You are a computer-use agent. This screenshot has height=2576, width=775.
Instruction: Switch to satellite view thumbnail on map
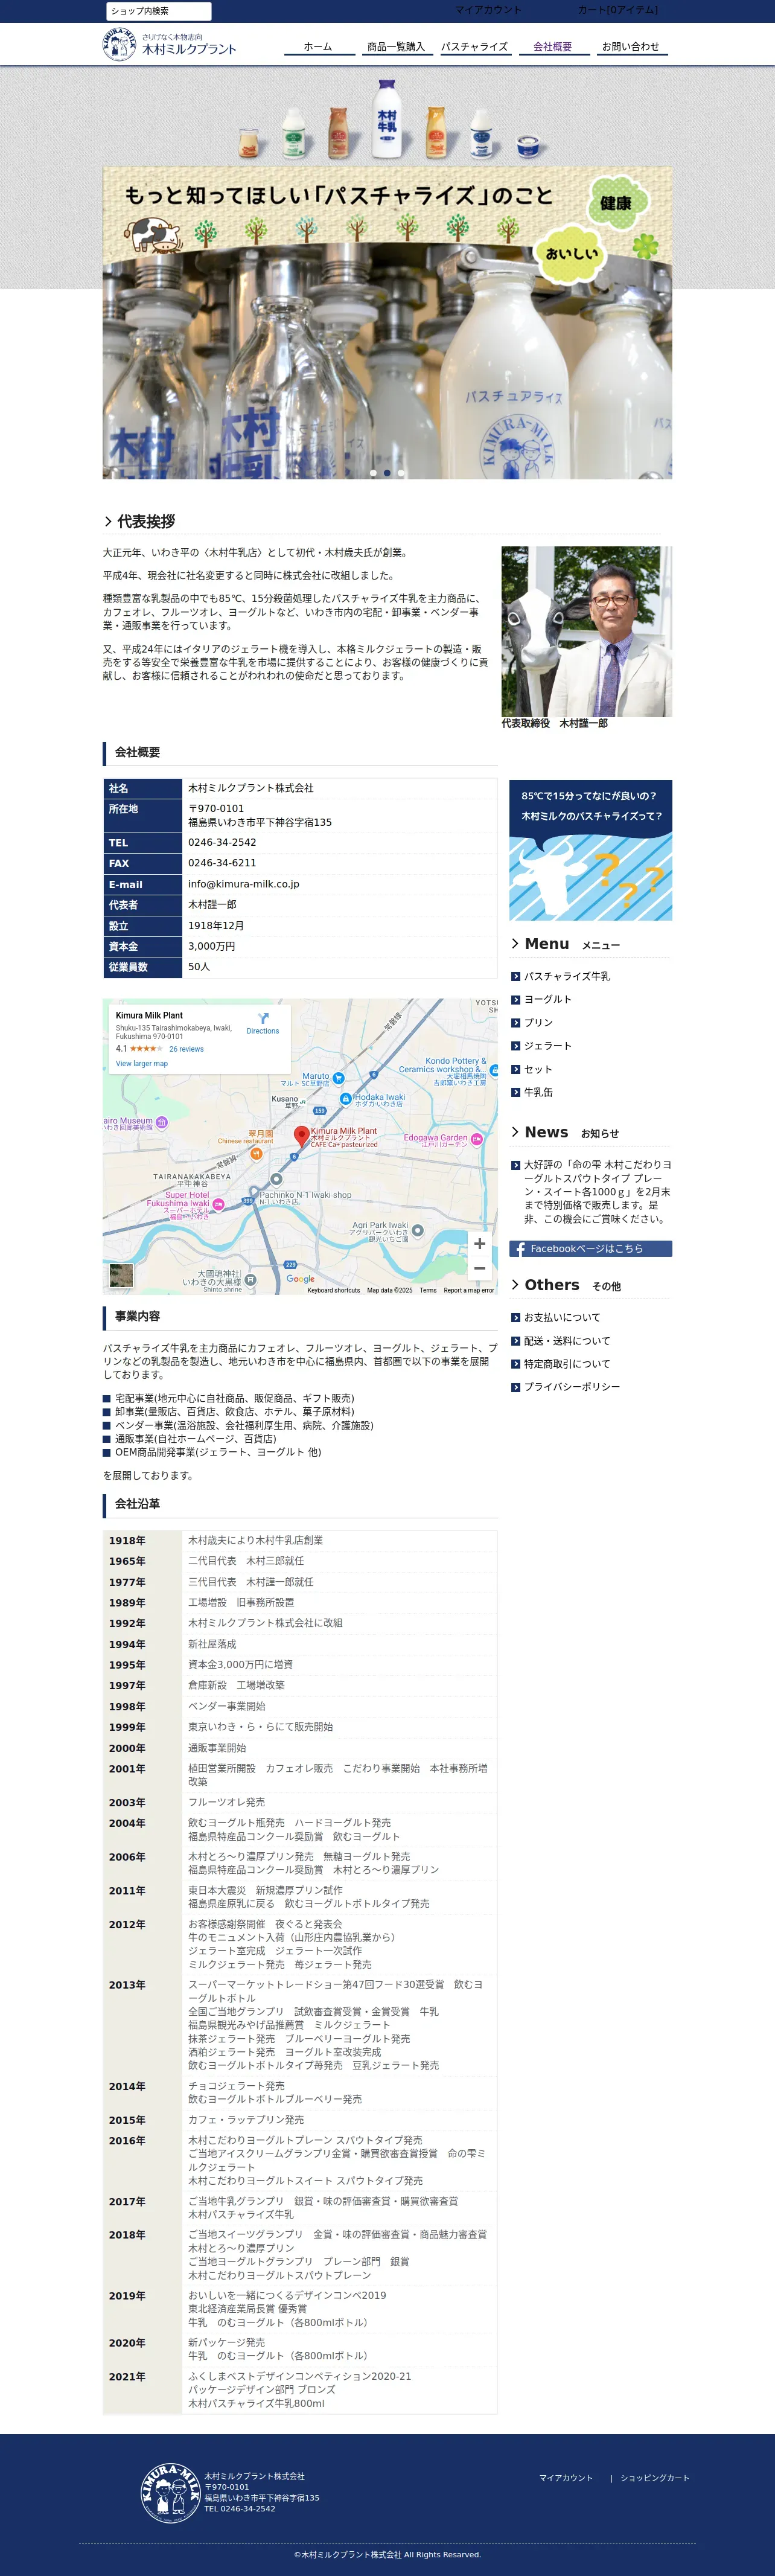tap(121, 1275)
